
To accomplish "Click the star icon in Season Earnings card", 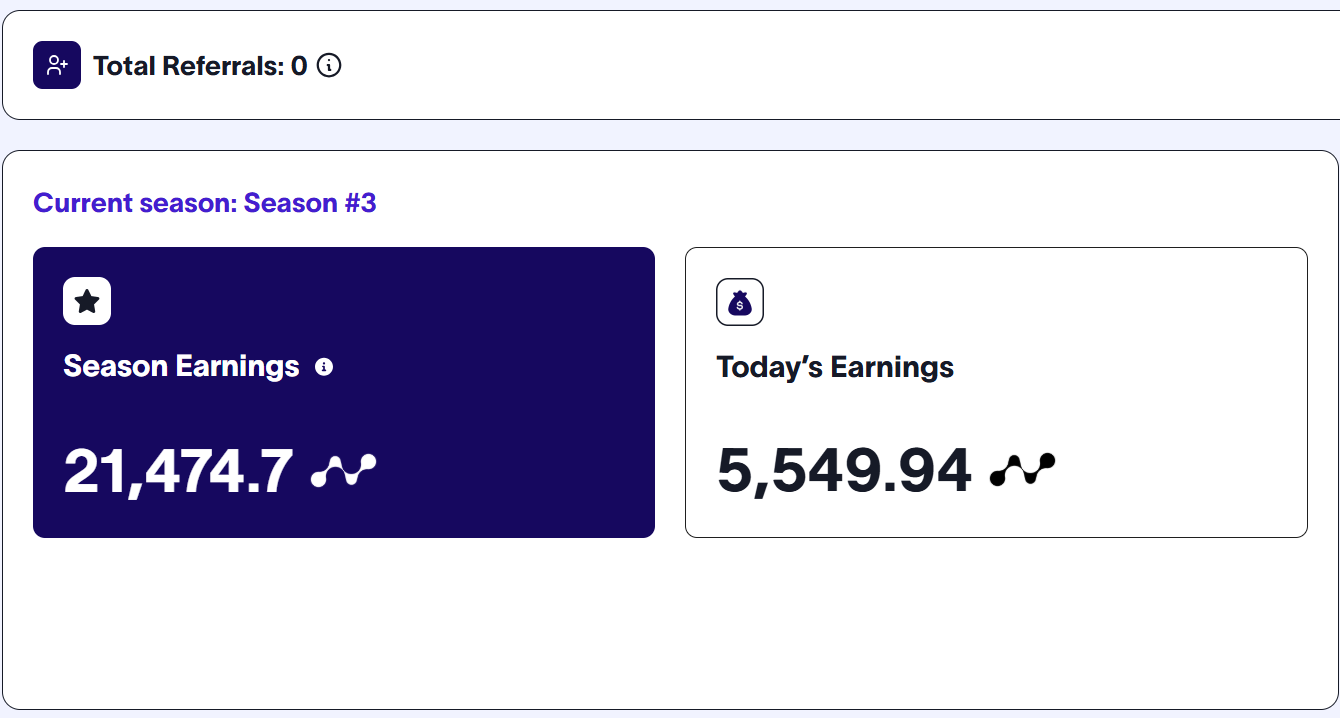I will pos(87,301).
